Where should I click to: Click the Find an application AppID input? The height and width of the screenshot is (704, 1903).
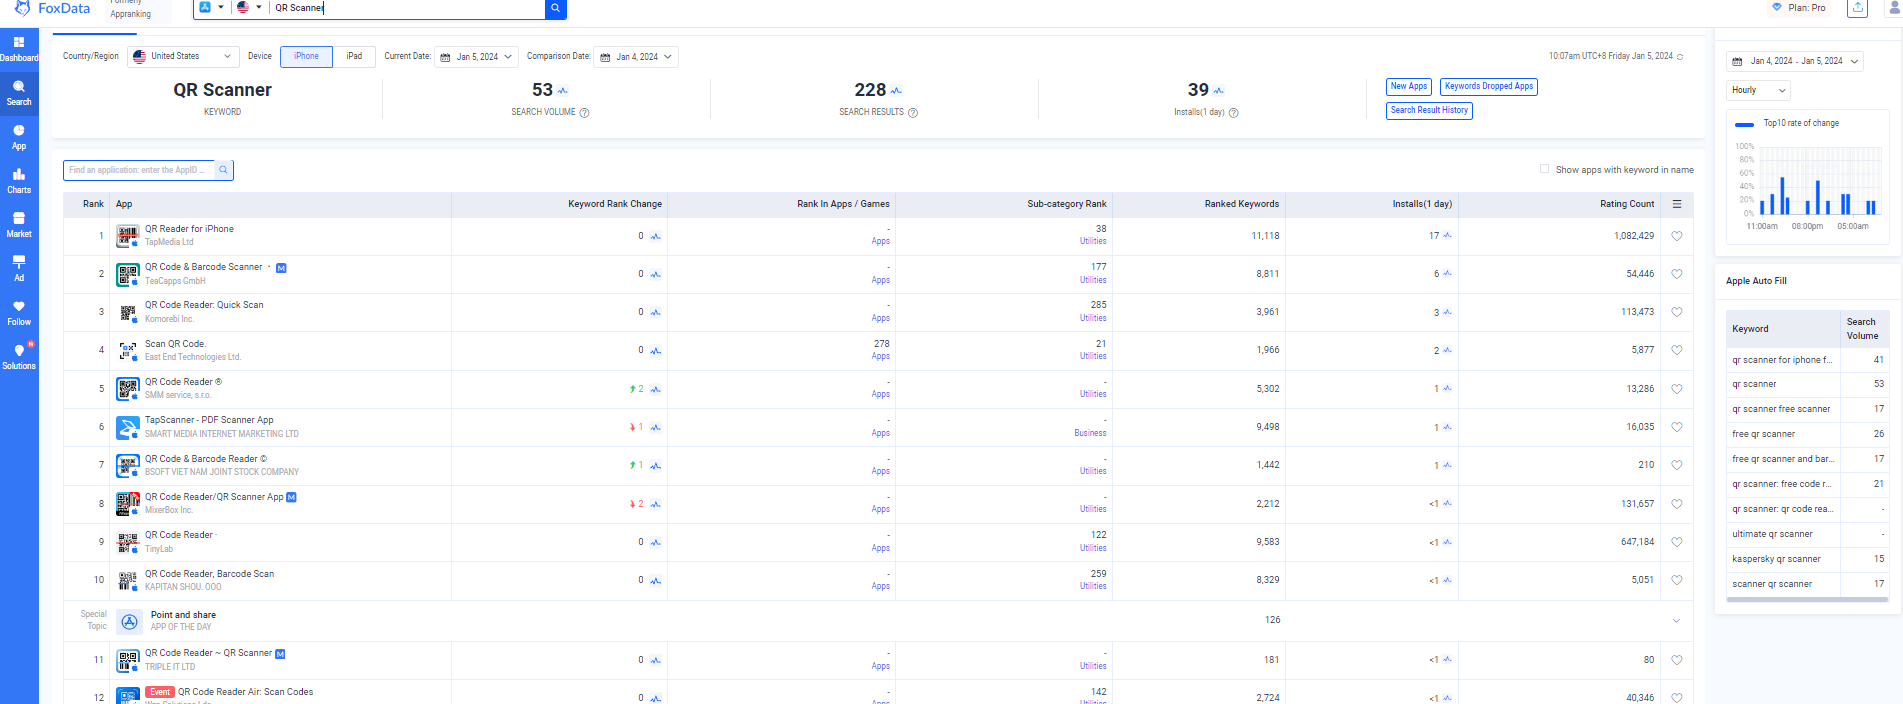pos(139,170)
